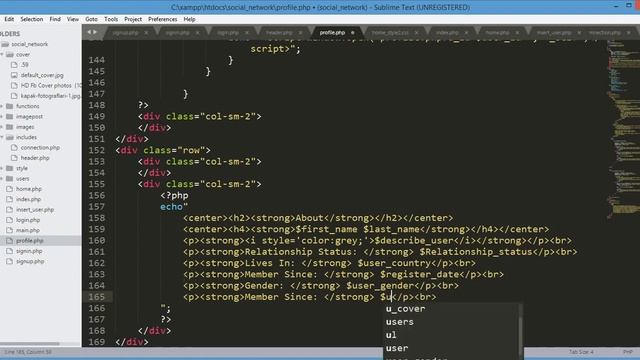This screenshot has height=360, width=640.
Task: Open the Help menu
Action: tap(189, 19)
